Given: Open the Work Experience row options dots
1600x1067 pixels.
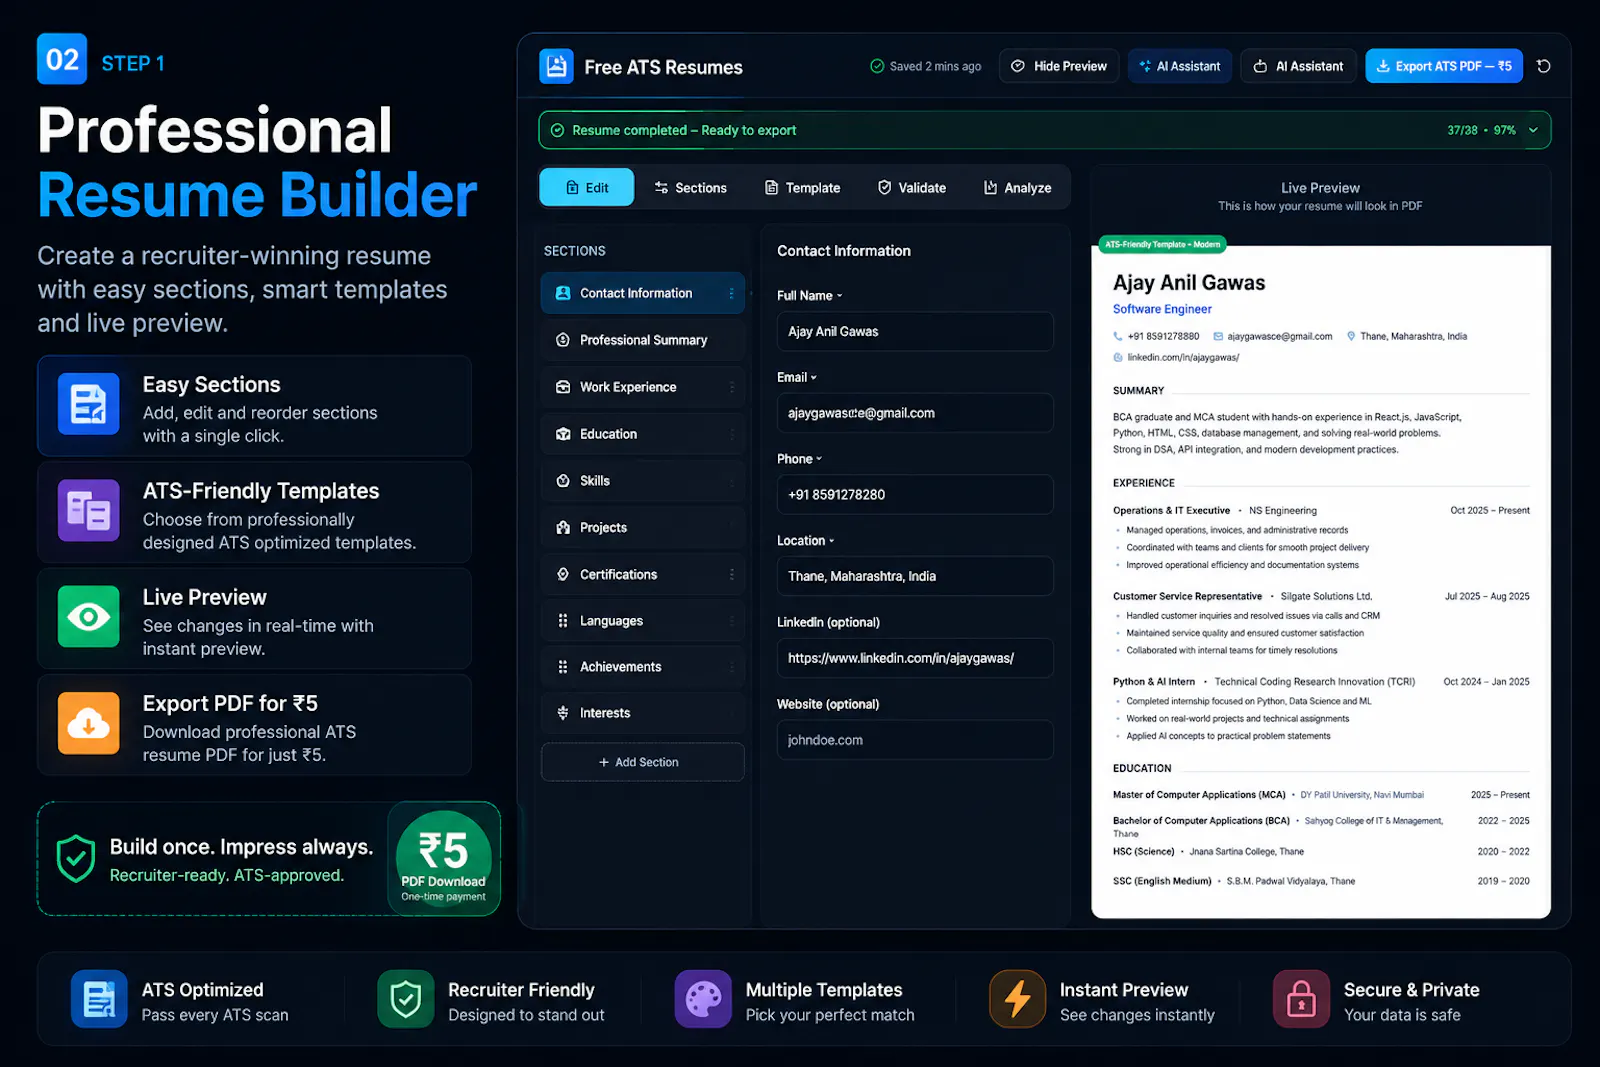Looking at the screenshot, I should point(732,387).
